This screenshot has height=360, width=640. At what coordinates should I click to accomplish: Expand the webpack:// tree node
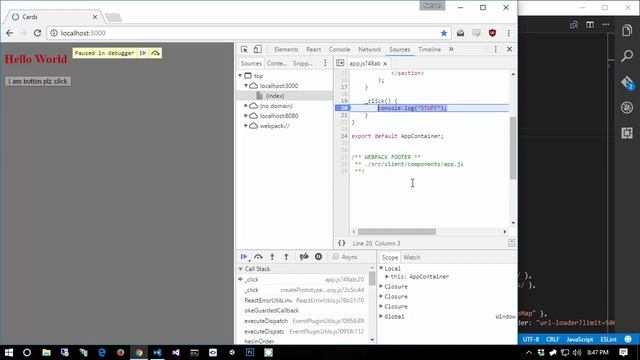click(x=246, y=126)
